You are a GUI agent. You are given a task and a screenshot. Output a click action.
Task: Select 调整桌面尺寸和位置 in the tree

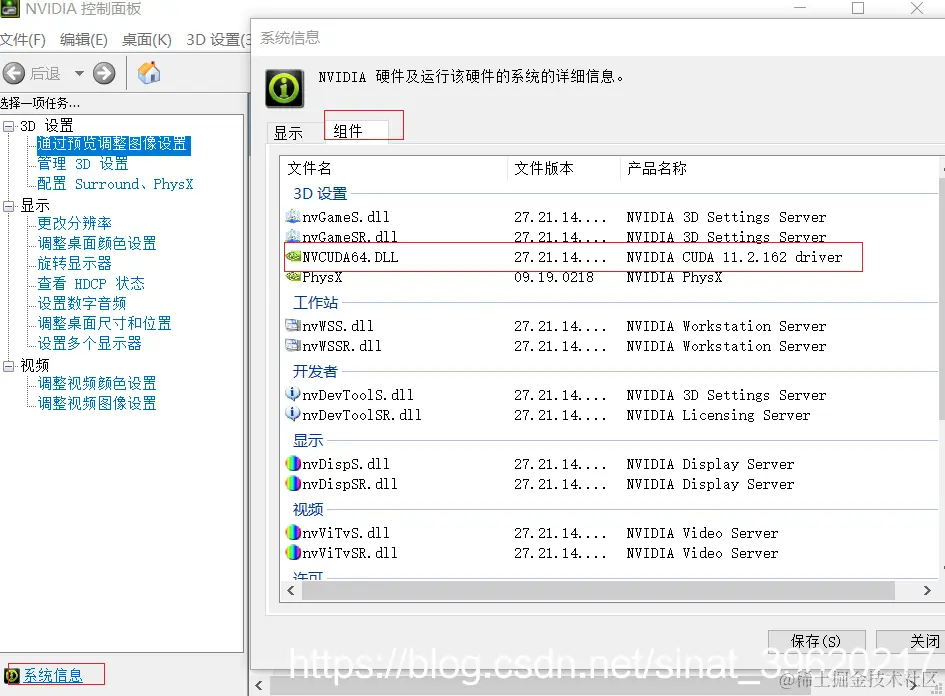click(104, 323)
